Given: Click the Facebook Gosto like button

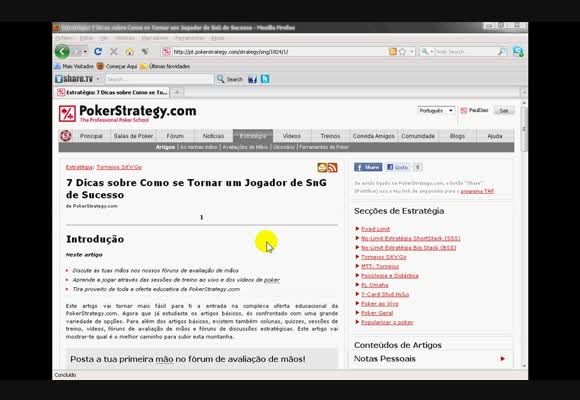Looking at the screenshot, I should click(x=398, y=167).
